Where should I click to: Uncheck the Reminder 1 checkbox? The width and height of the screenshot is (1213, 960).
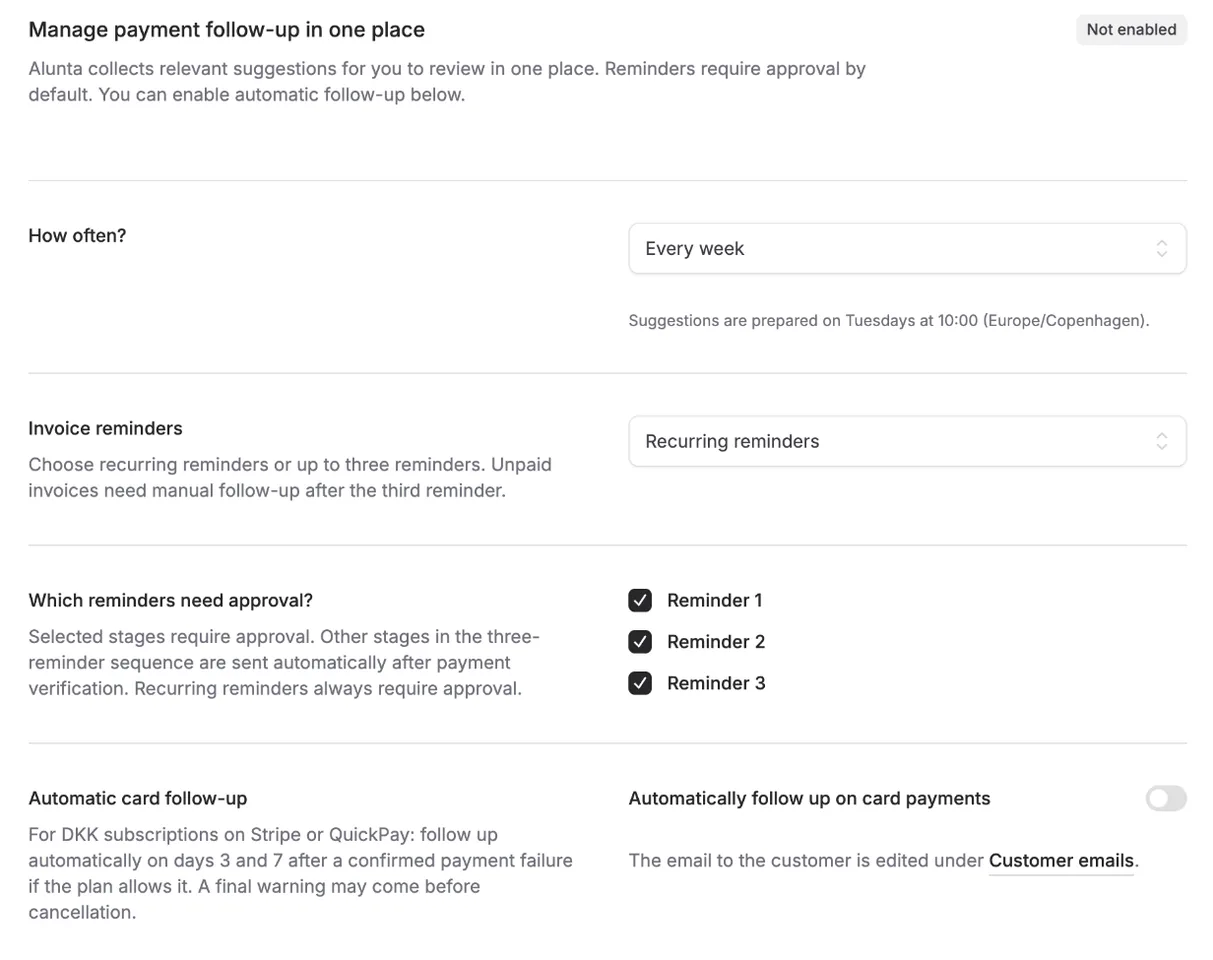point(640,601)
